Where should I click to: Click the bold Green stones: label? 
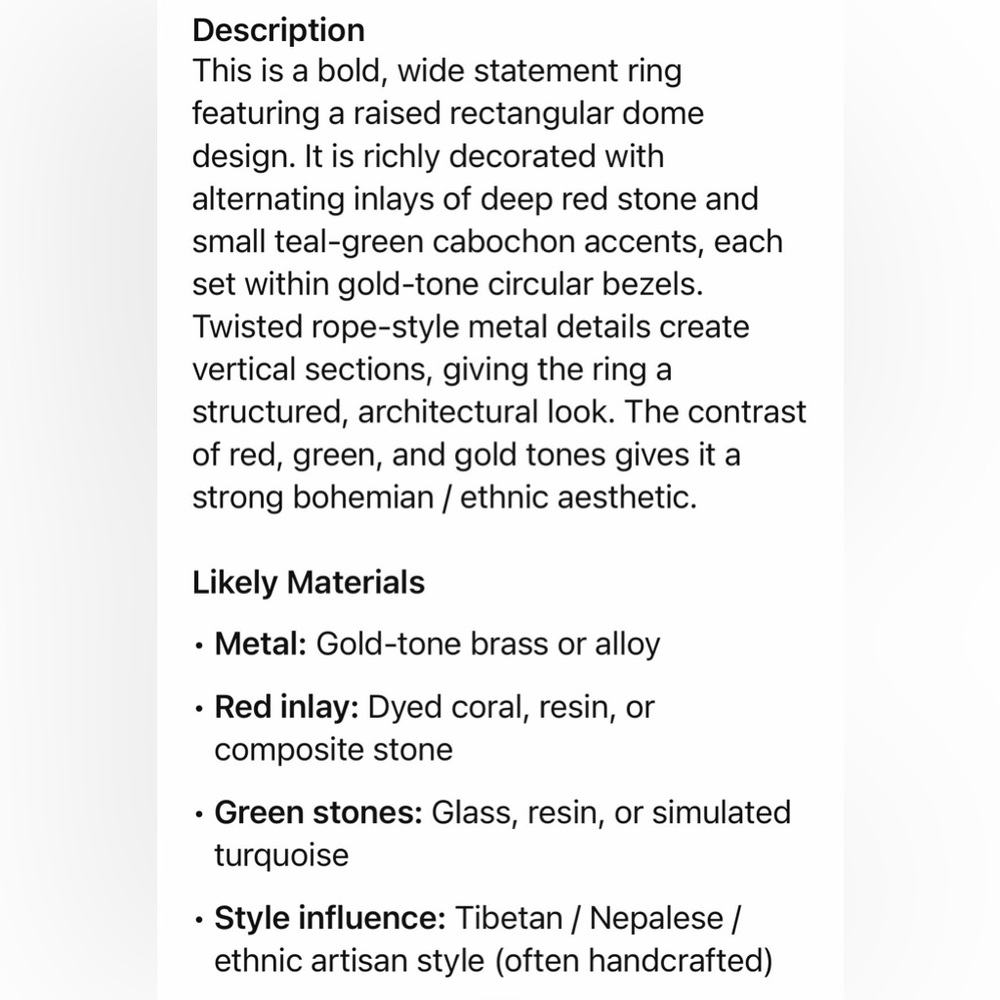click(x=319, y=812)
